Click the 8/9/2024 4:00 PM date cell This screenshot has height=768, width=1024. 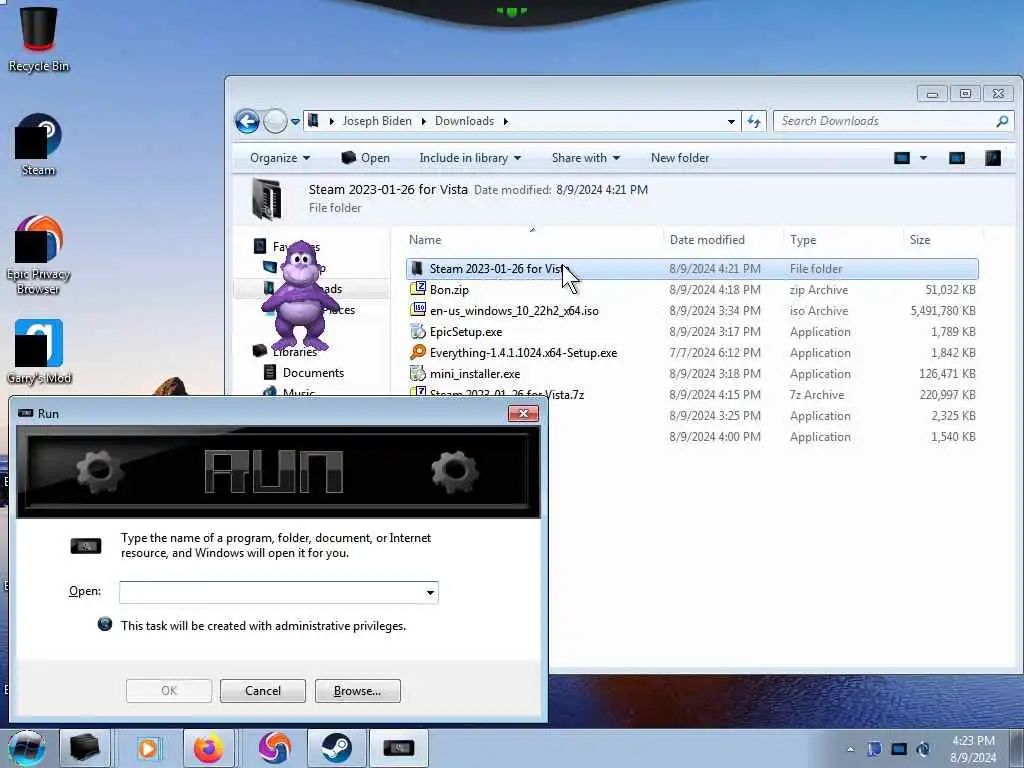point(714,437)
